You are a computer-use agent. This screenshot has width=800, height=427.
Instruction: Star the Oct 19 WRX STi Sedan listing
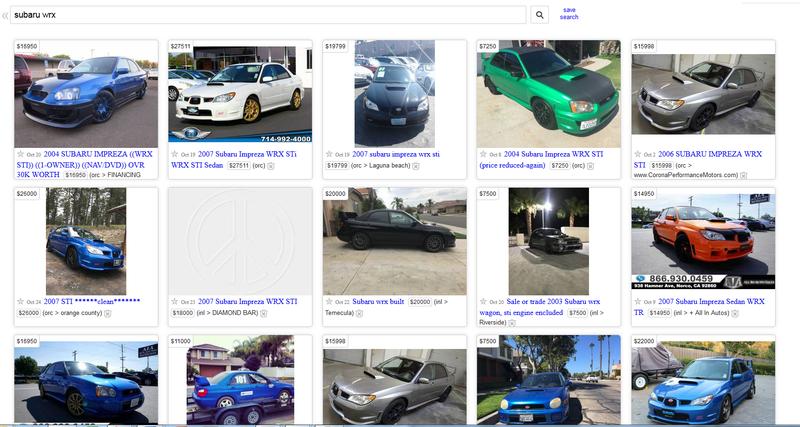[x=174, y=154]
